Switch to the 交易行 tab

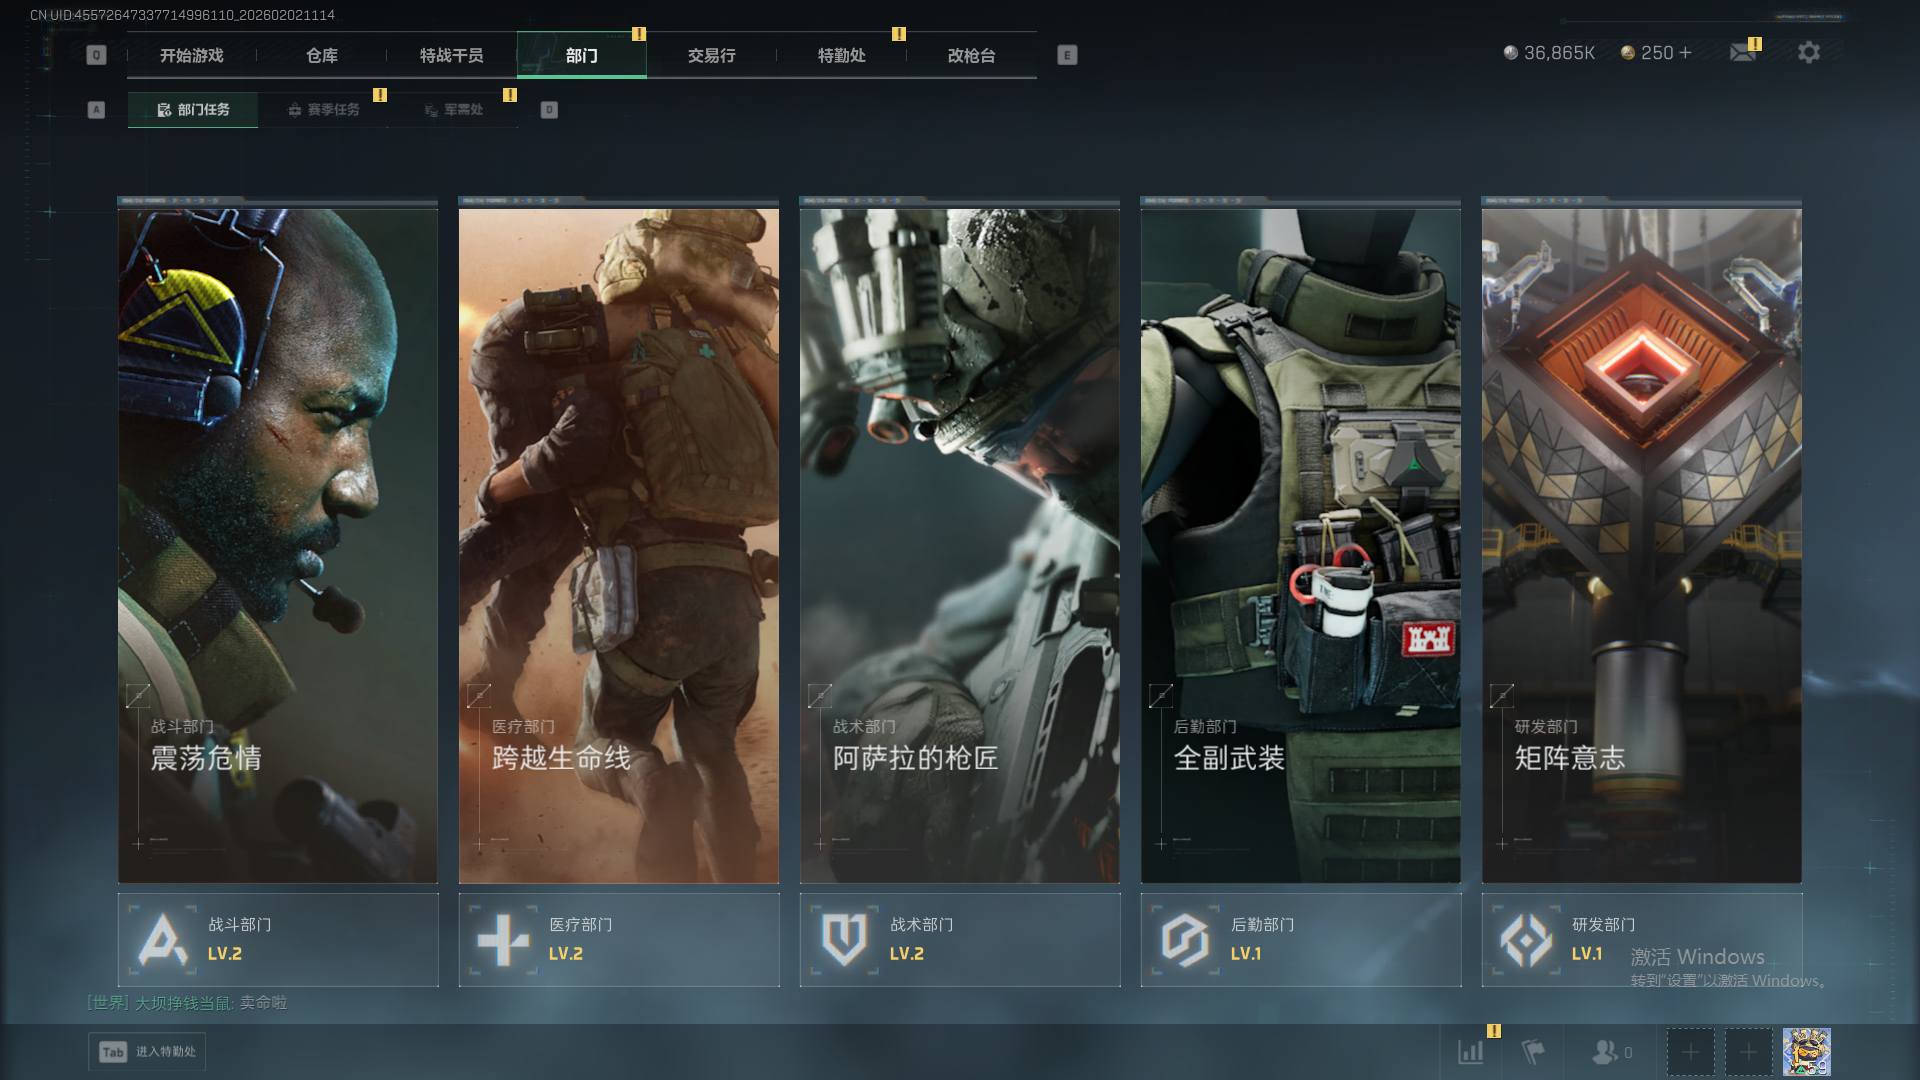coord(711,56)
